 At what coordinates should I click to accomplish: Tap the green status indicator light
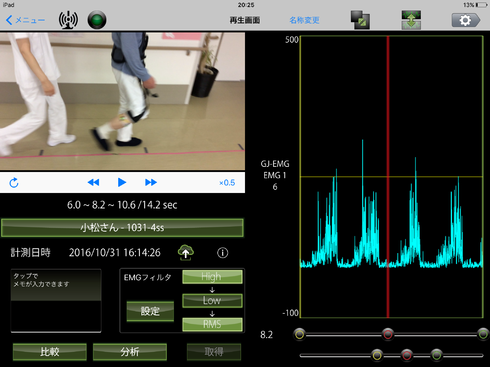pos(97,20)
